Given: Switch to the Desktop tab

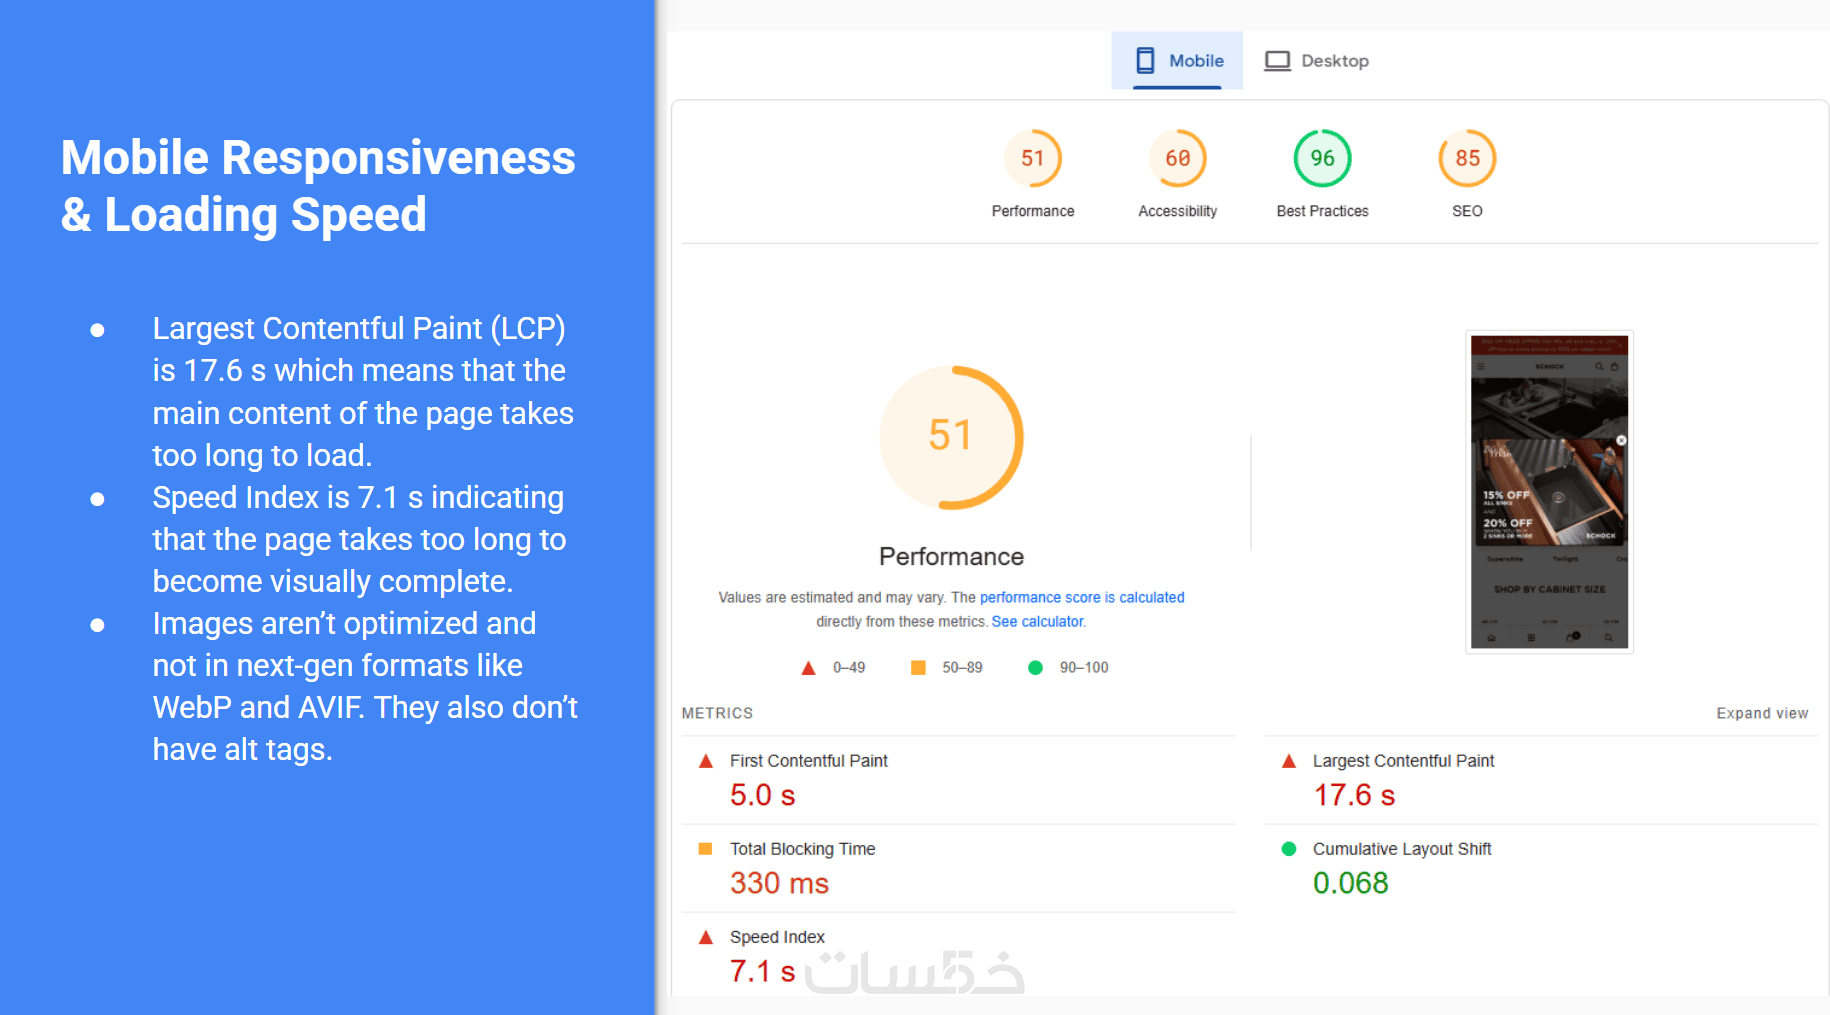Looking at the screenshot, I should [x=1316, y=60].
